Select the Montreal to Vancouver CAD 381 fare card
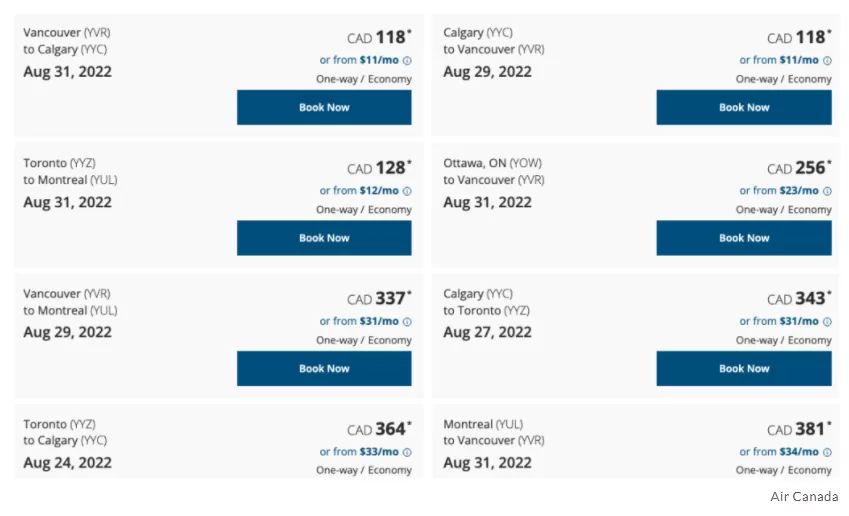This screenshot has height=516, width=849. (636, 442)
